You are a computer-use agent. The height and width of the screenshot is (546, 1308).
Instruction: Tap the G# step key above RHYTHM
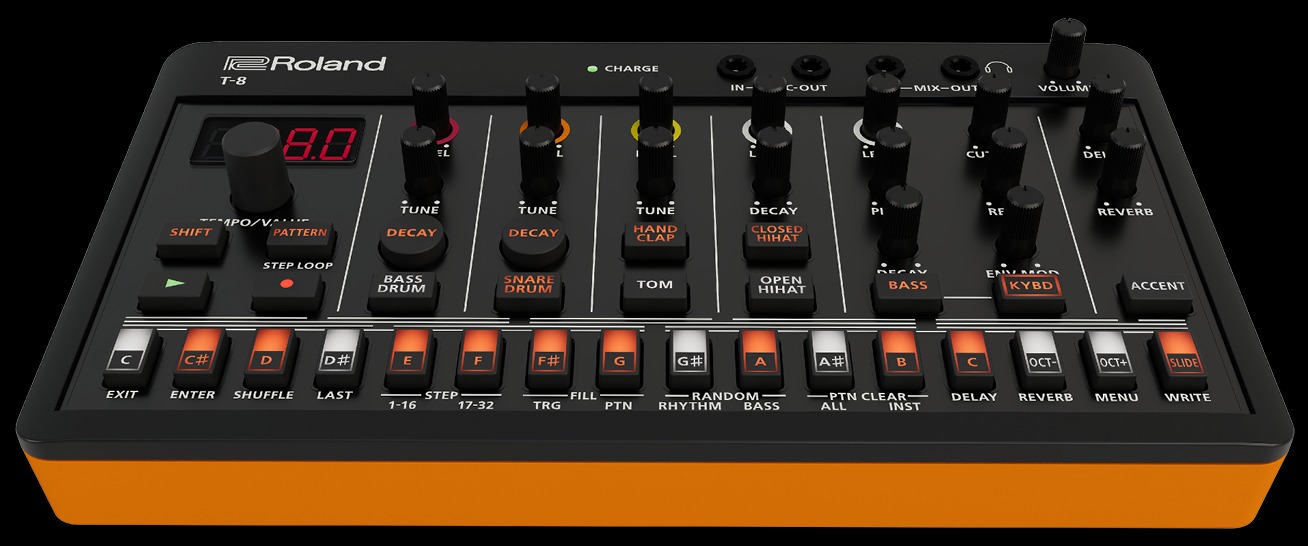click(x=688, y=361)
